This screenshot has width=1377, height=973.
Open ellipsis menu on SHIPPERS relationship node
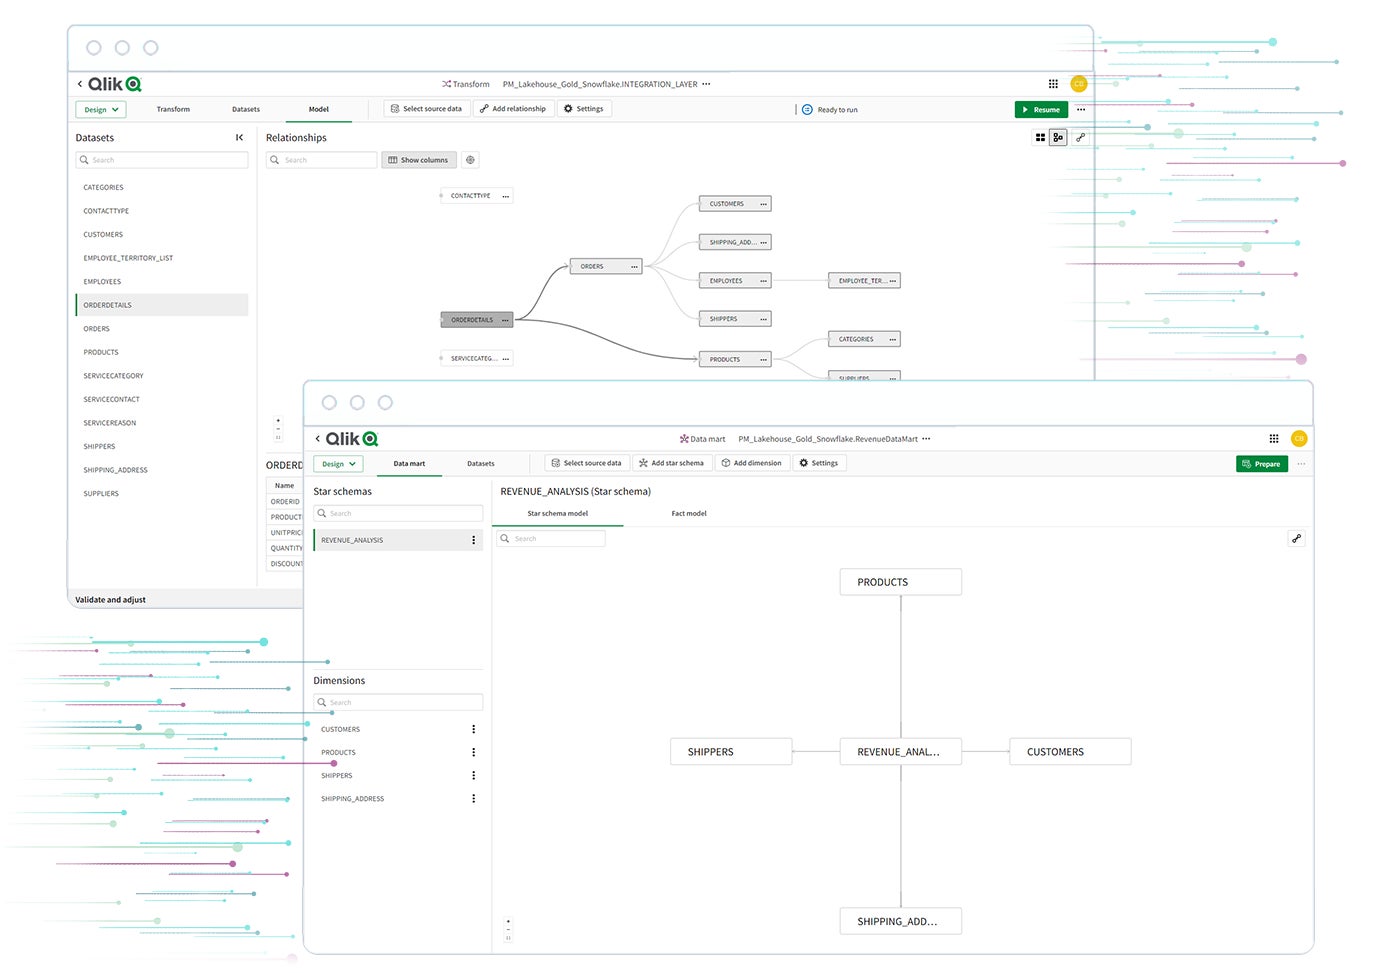pyautogui.click(x=763, y=319)
